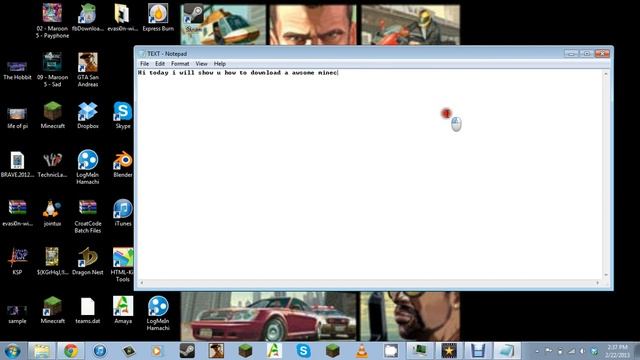Select the BRAVE.2012 file on the desktop

coord(17,164)
